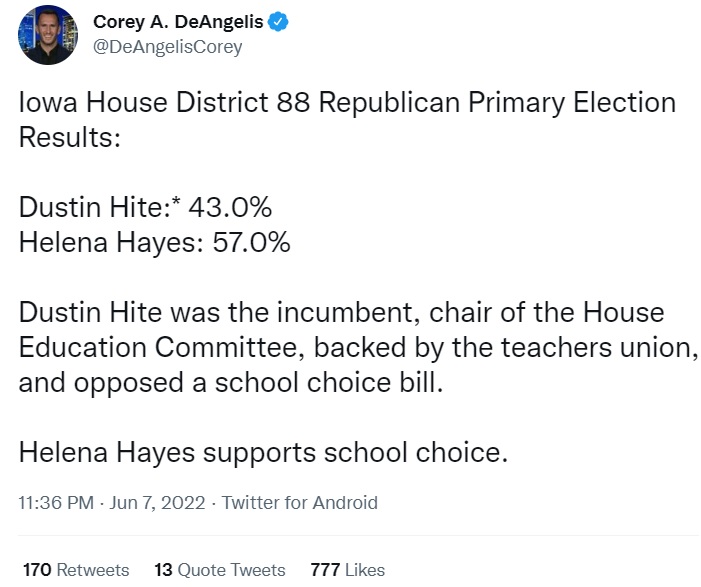701x587 pixels.
Task: Open the Twitter for Android source link
Action: point(300,503)
